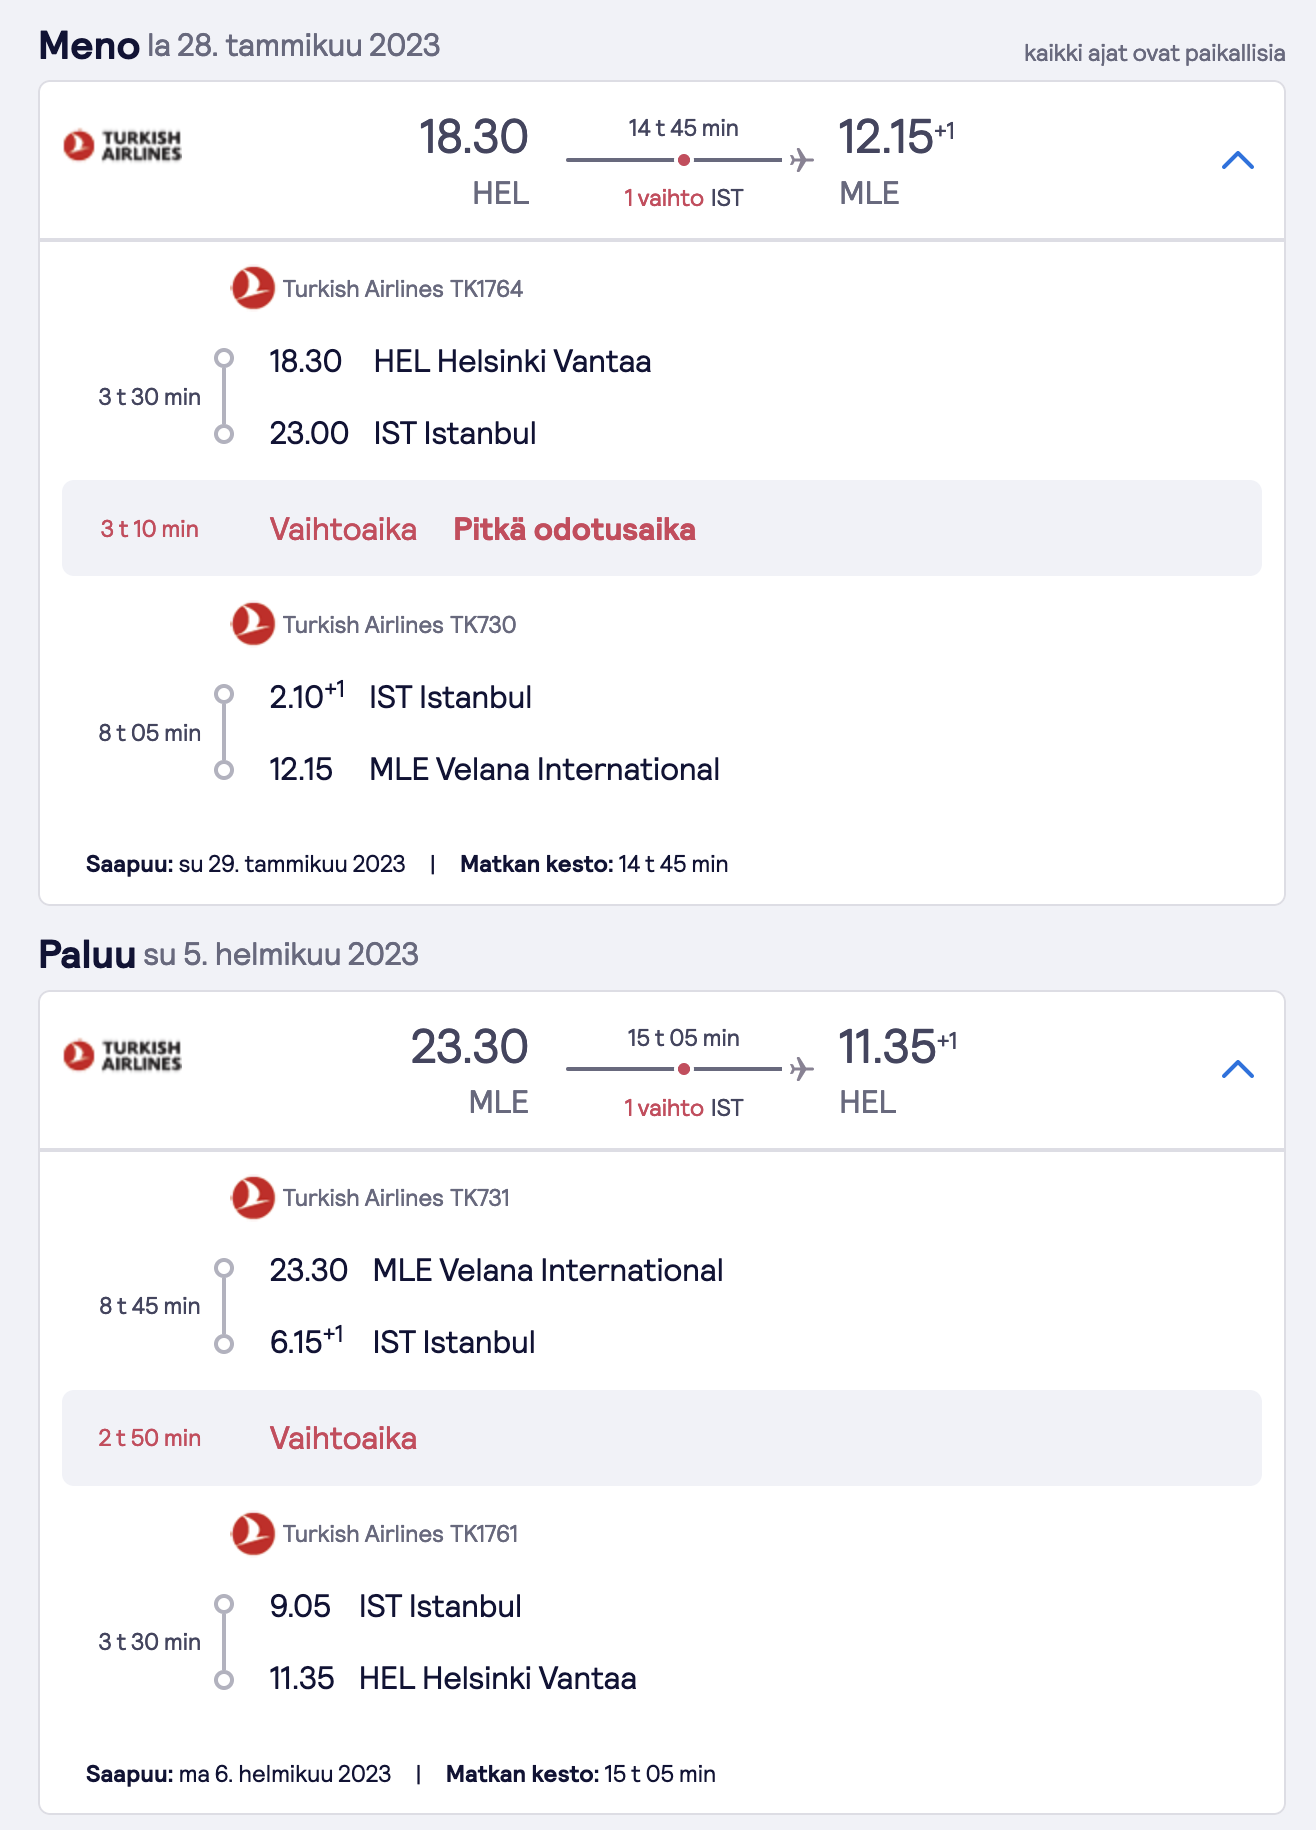Viewport: 1316px width, 1830px height.
Task: Click the round Turkish Airlines icon beside TK1764
Action: pyautogui.click(x=252, y=288)
